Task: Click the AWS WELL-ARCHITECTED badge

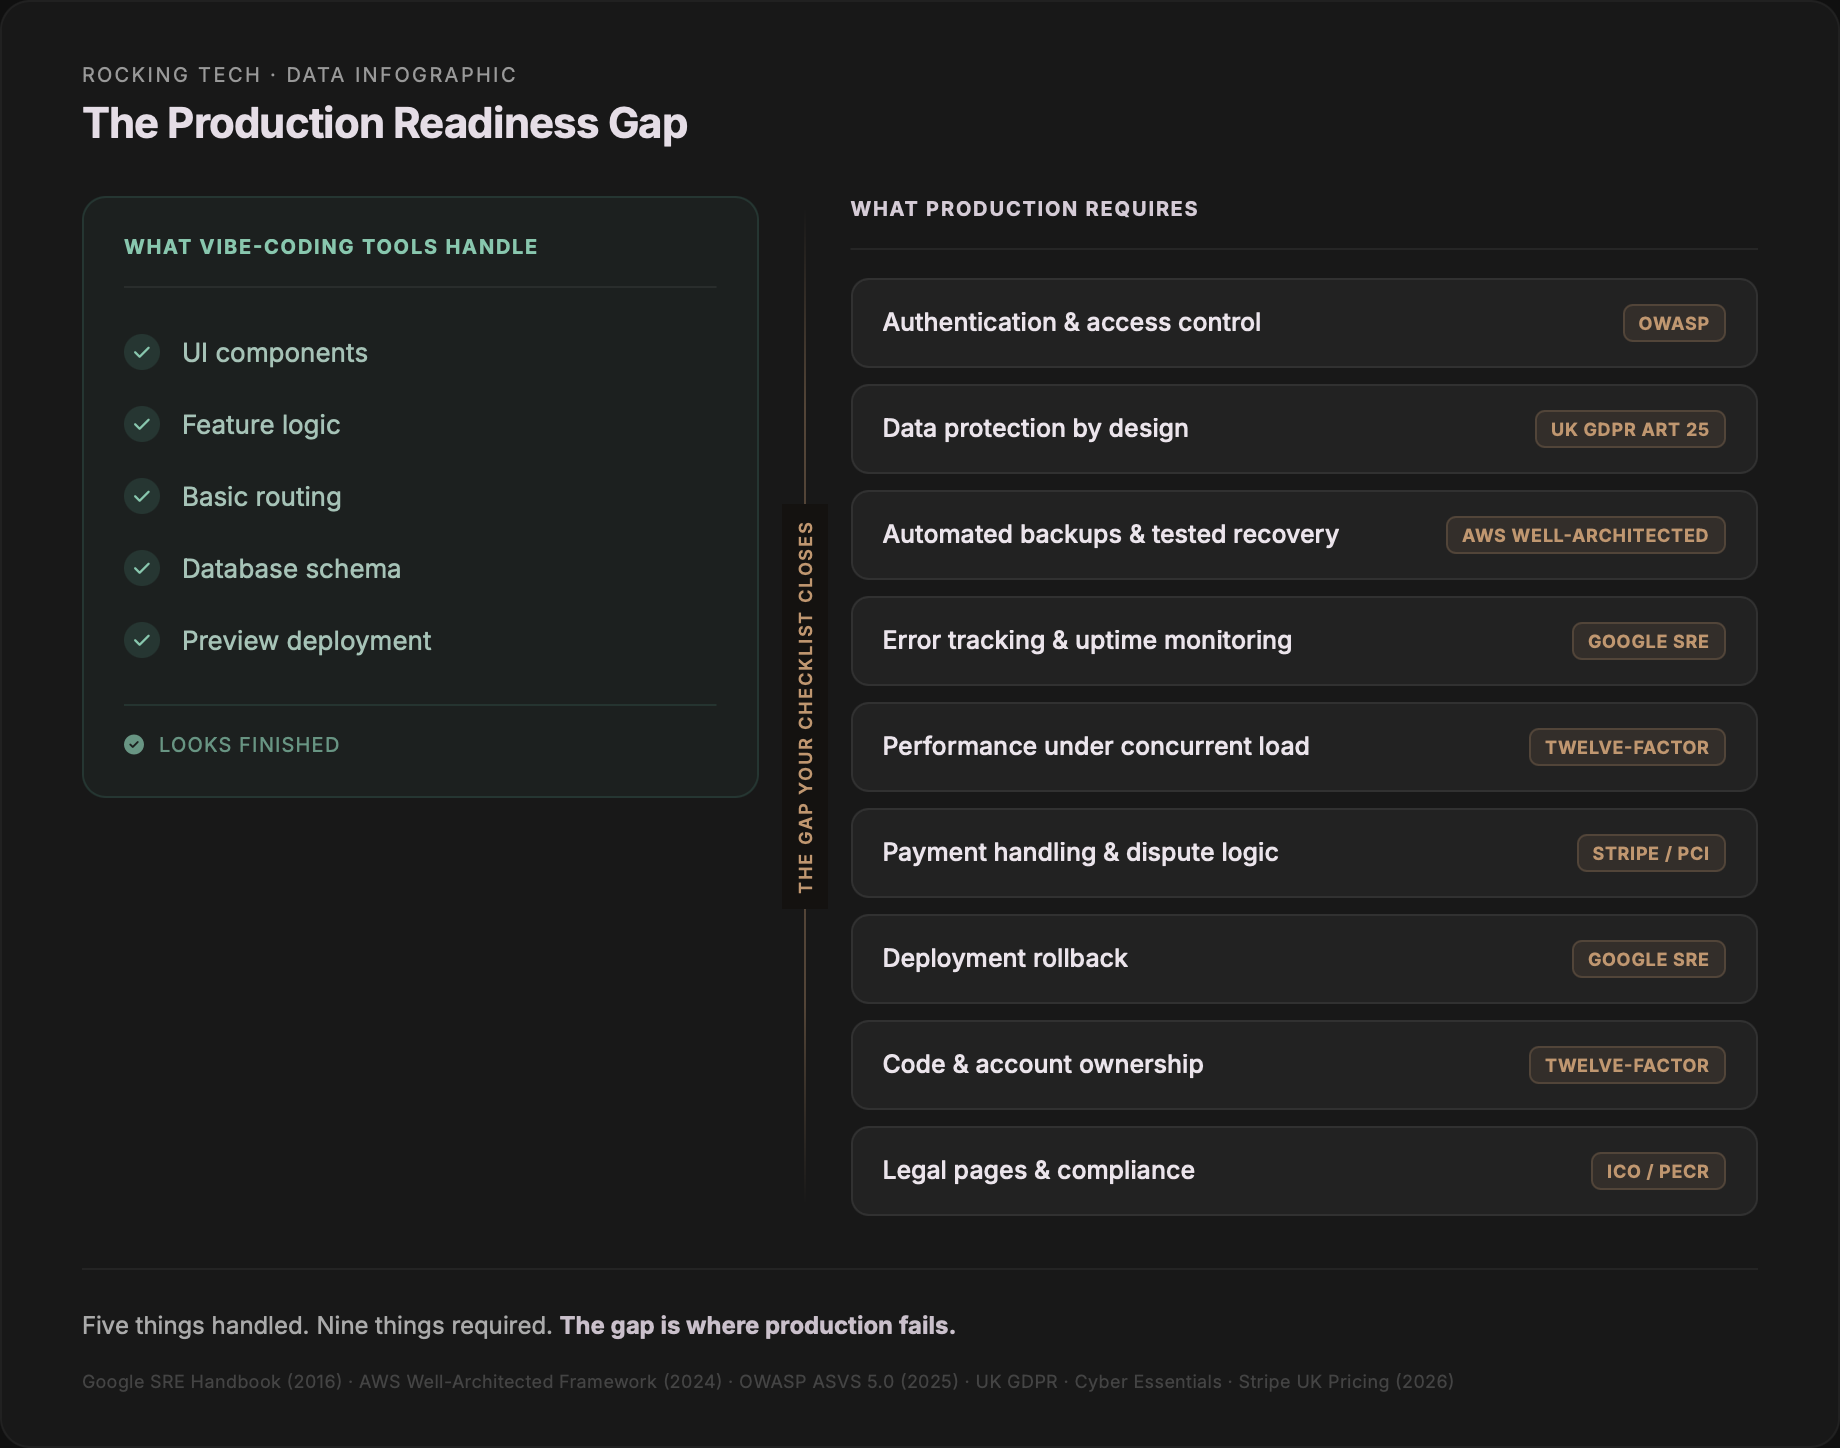Action: tap(1585, 535)
